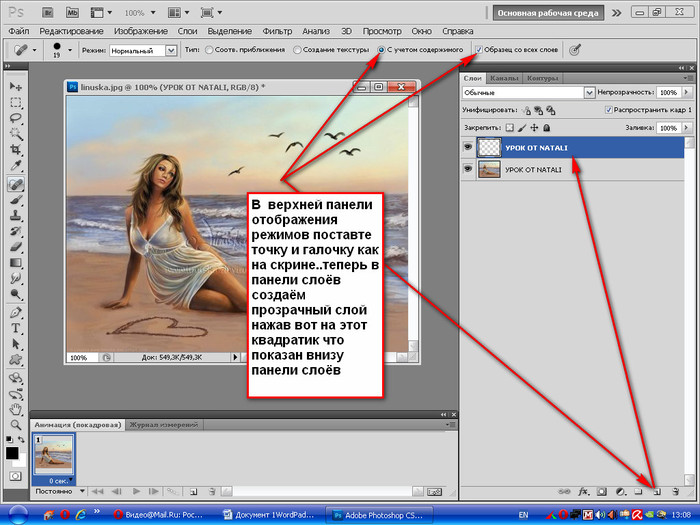The image size is (700, 525).
Task: Select the Gradient tool
Action: pyautogui.click(x=16, y=262)
